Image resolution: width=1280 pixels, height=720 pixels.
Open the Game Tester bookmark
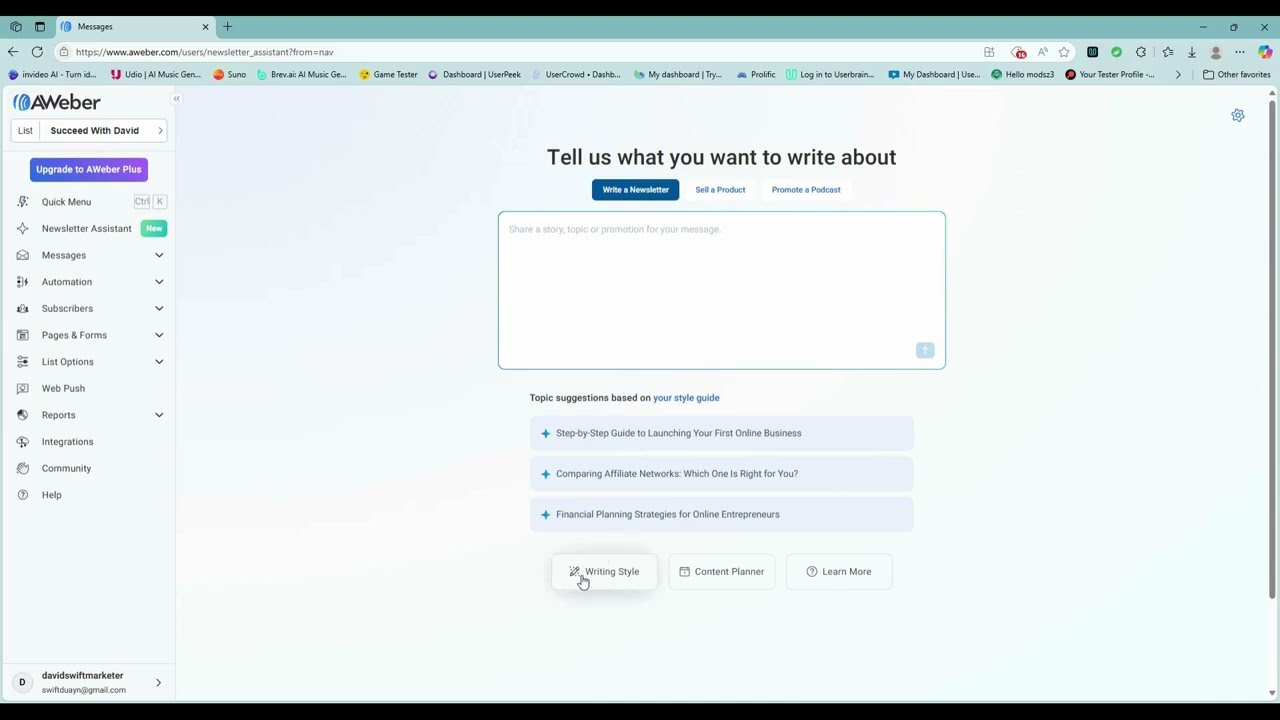[388, 74]
